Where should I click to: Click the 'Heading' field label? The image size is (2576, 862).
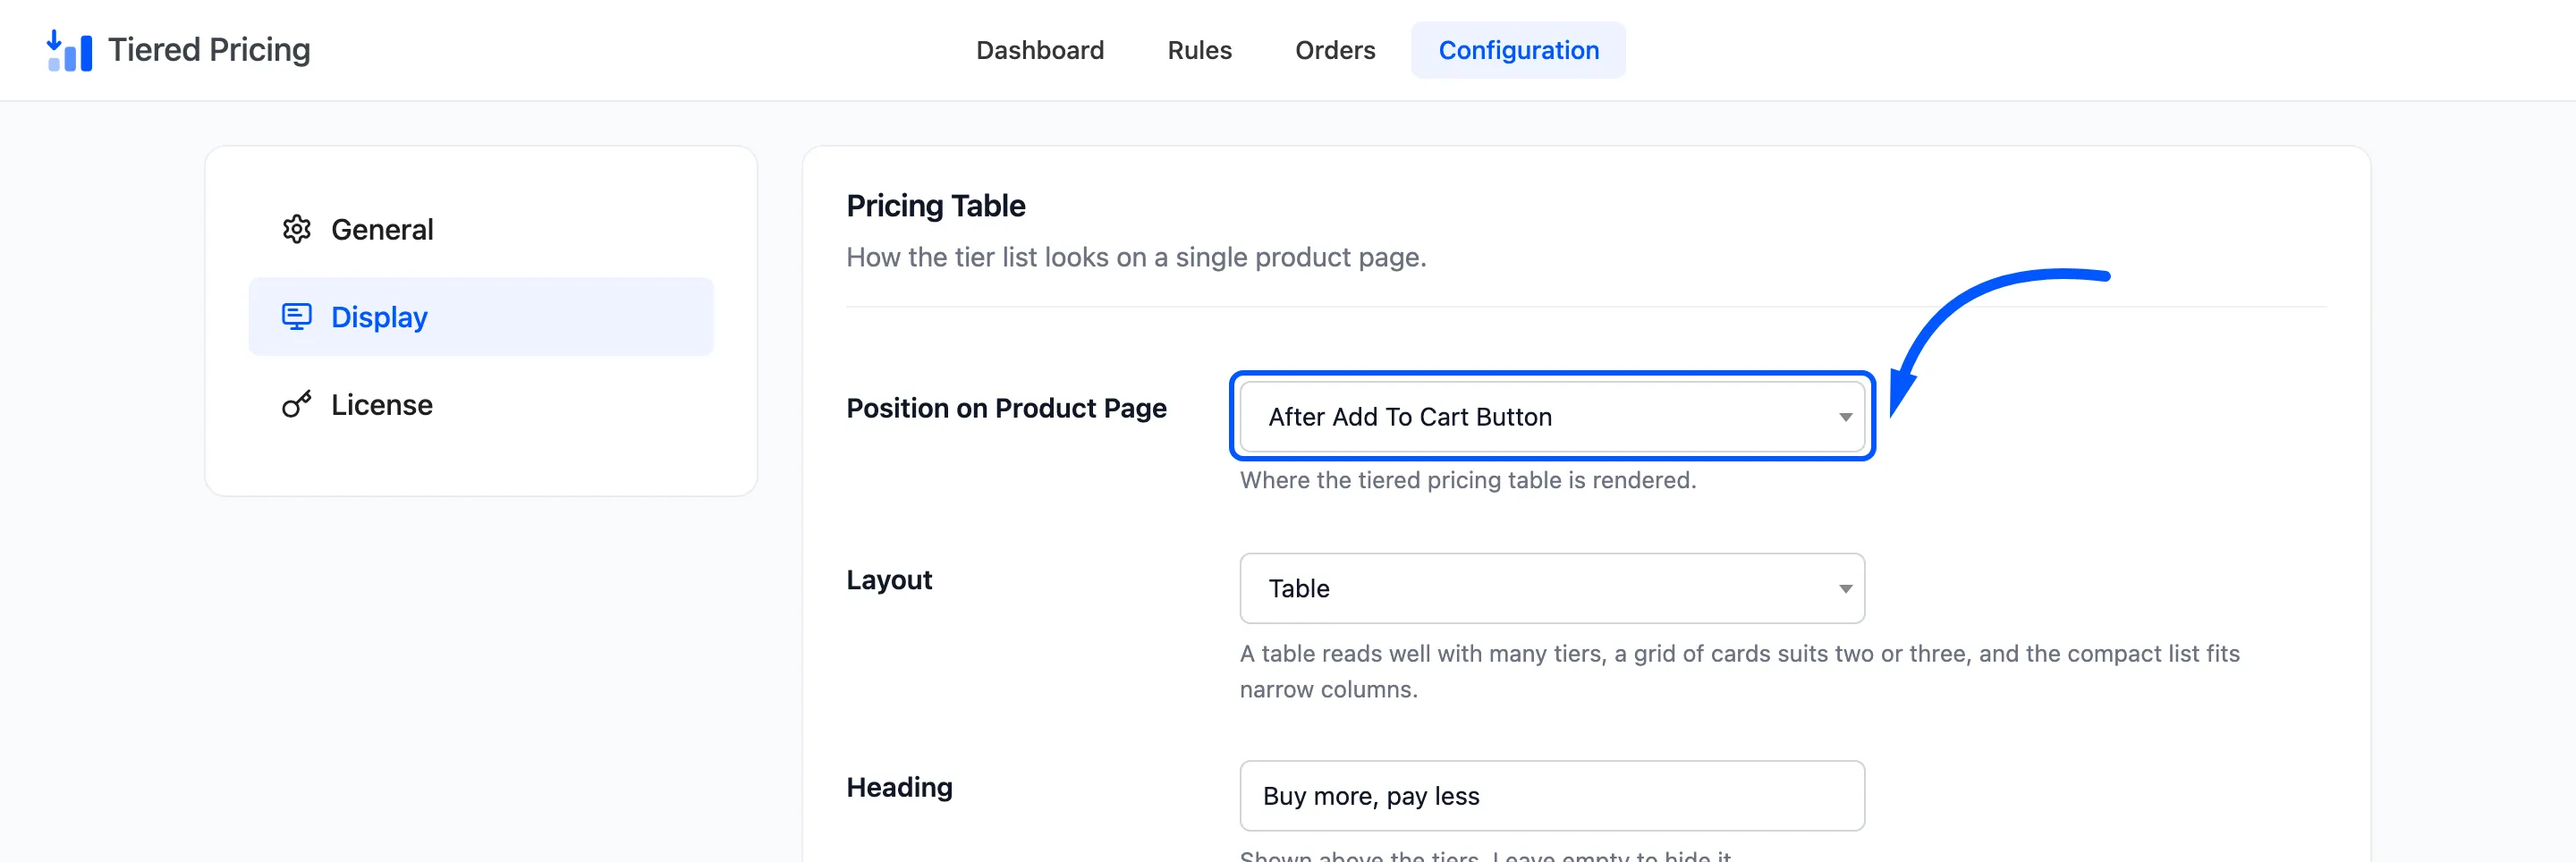(899, 788)
